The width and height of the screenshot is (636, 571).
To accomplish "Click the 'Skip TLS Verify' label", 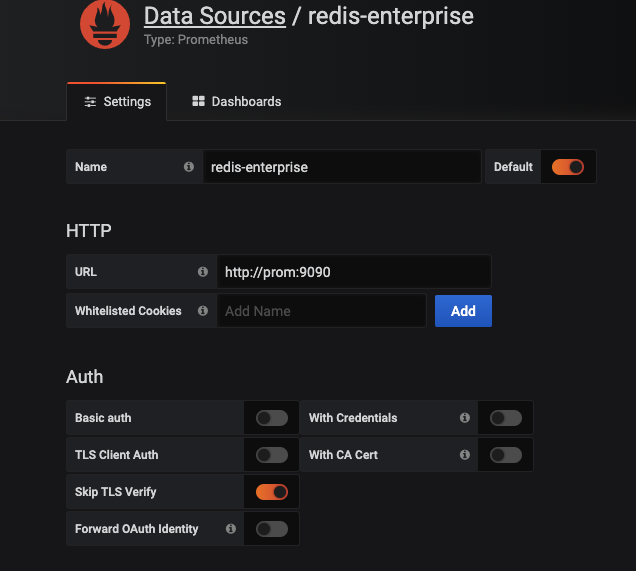I will 116,492.
